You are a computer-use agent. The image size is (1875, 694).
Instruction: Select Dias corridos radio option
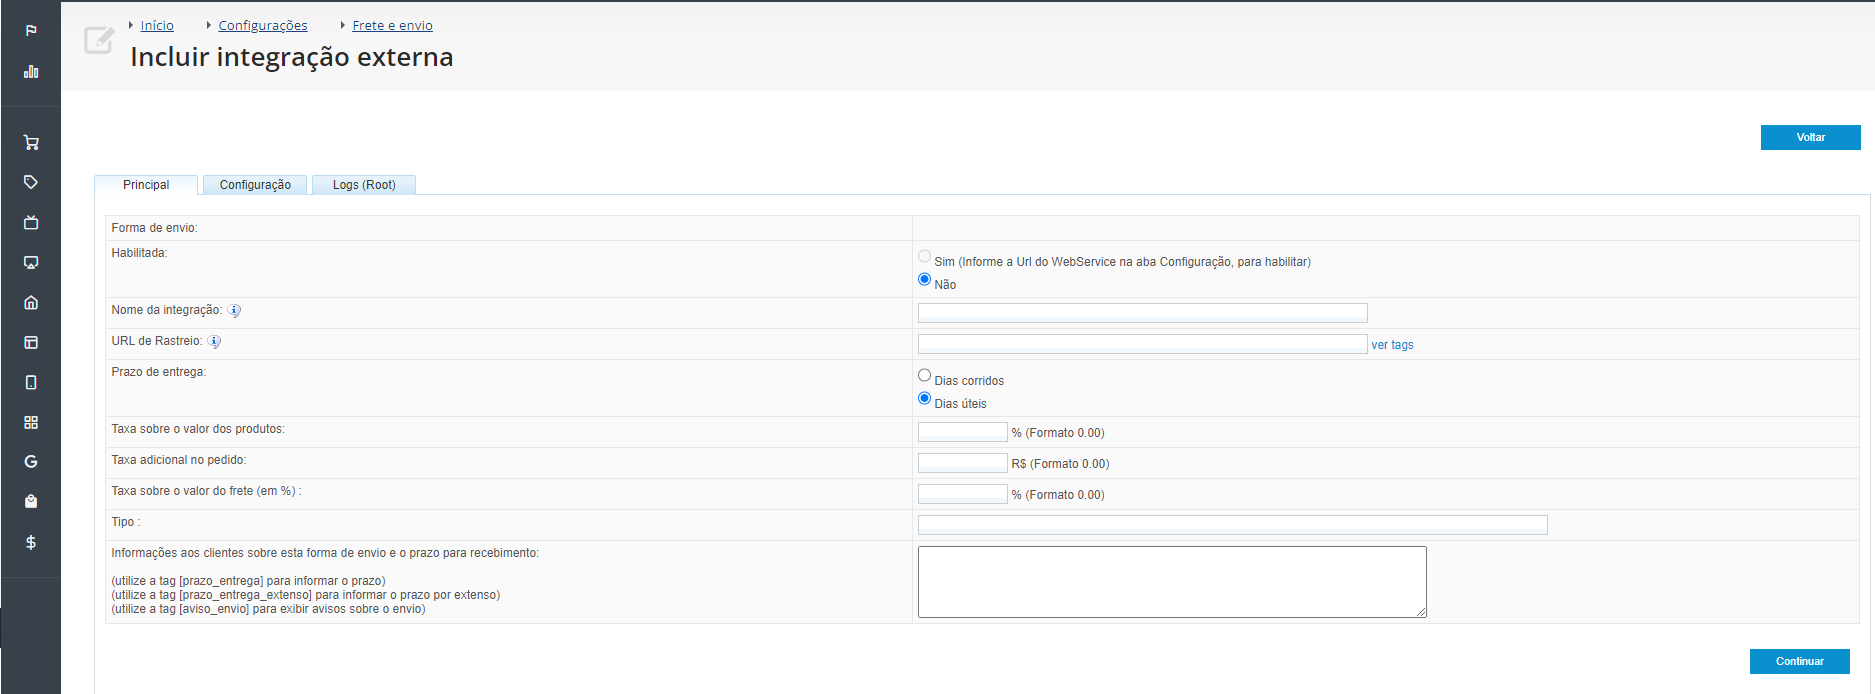click(924, 376)
